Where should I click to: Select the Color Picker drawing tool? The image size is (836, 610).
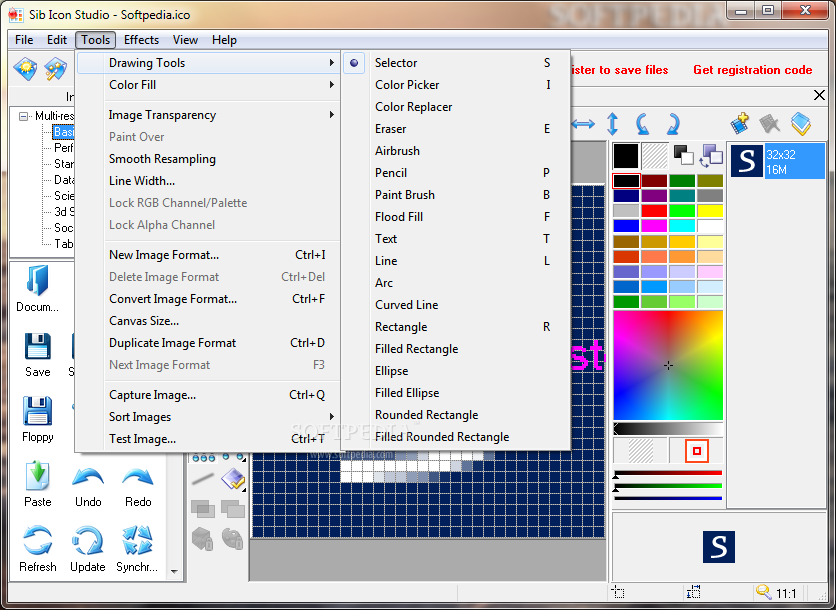(456, 85)
